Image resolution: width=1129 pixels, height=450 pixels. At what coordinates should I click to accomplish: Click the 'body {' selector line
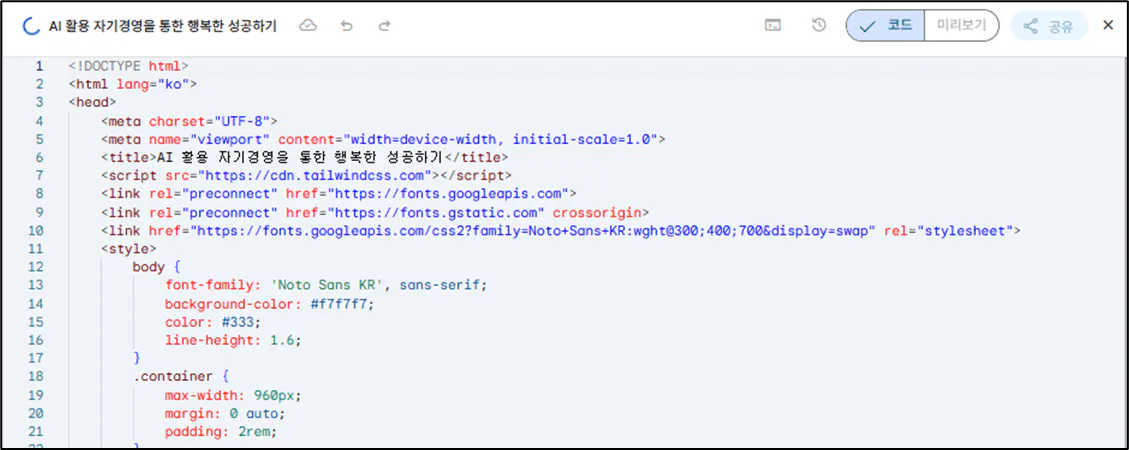[156, 267]
